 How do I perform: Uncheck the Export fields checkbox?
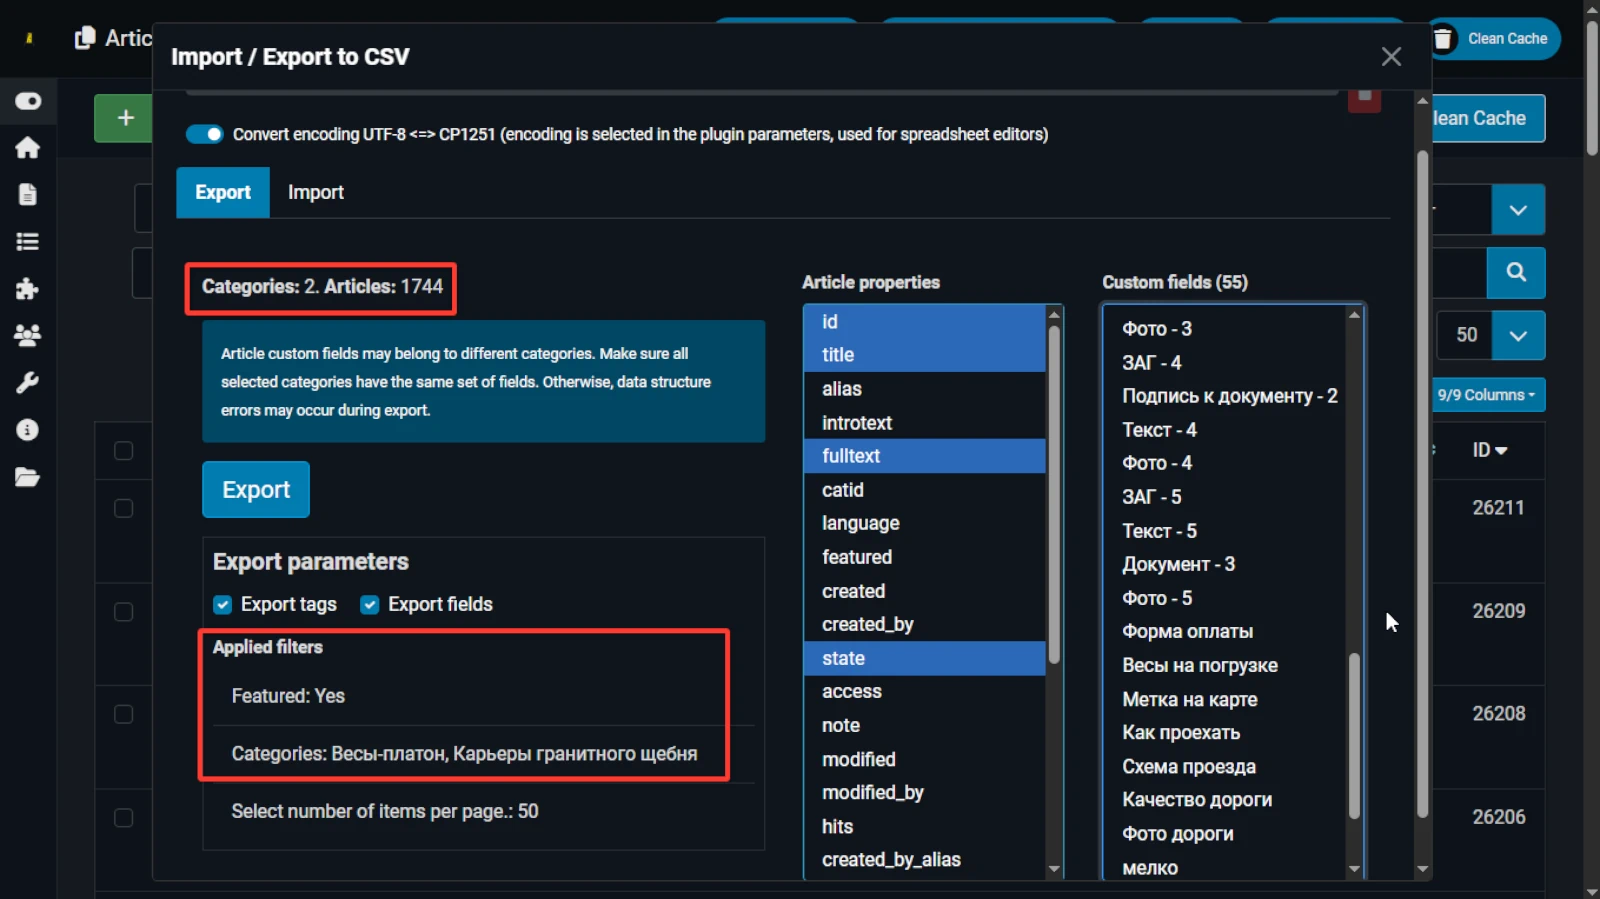[x=370, y=604]
